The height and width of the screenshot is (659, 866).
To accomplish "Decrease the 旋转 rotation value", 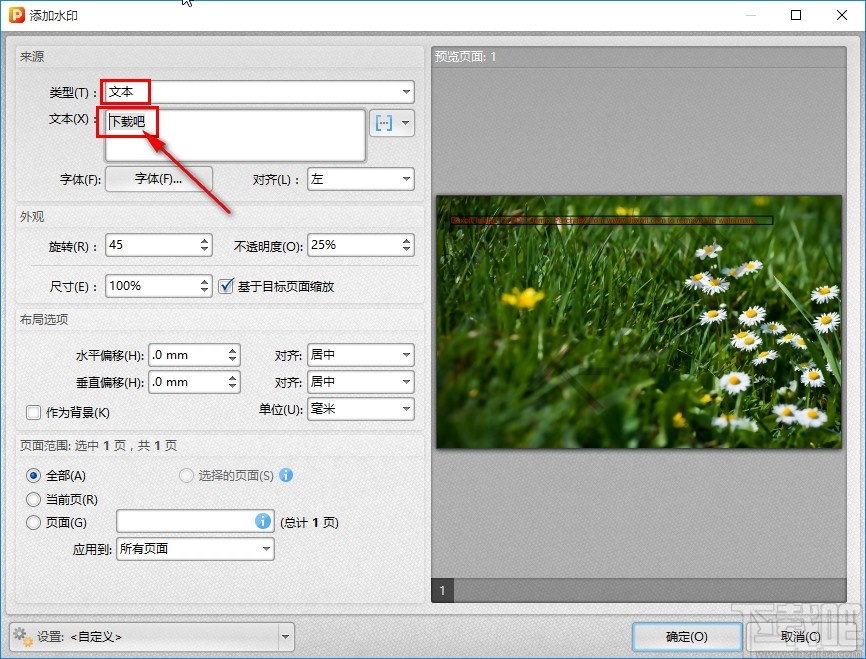I will (205, 249).
